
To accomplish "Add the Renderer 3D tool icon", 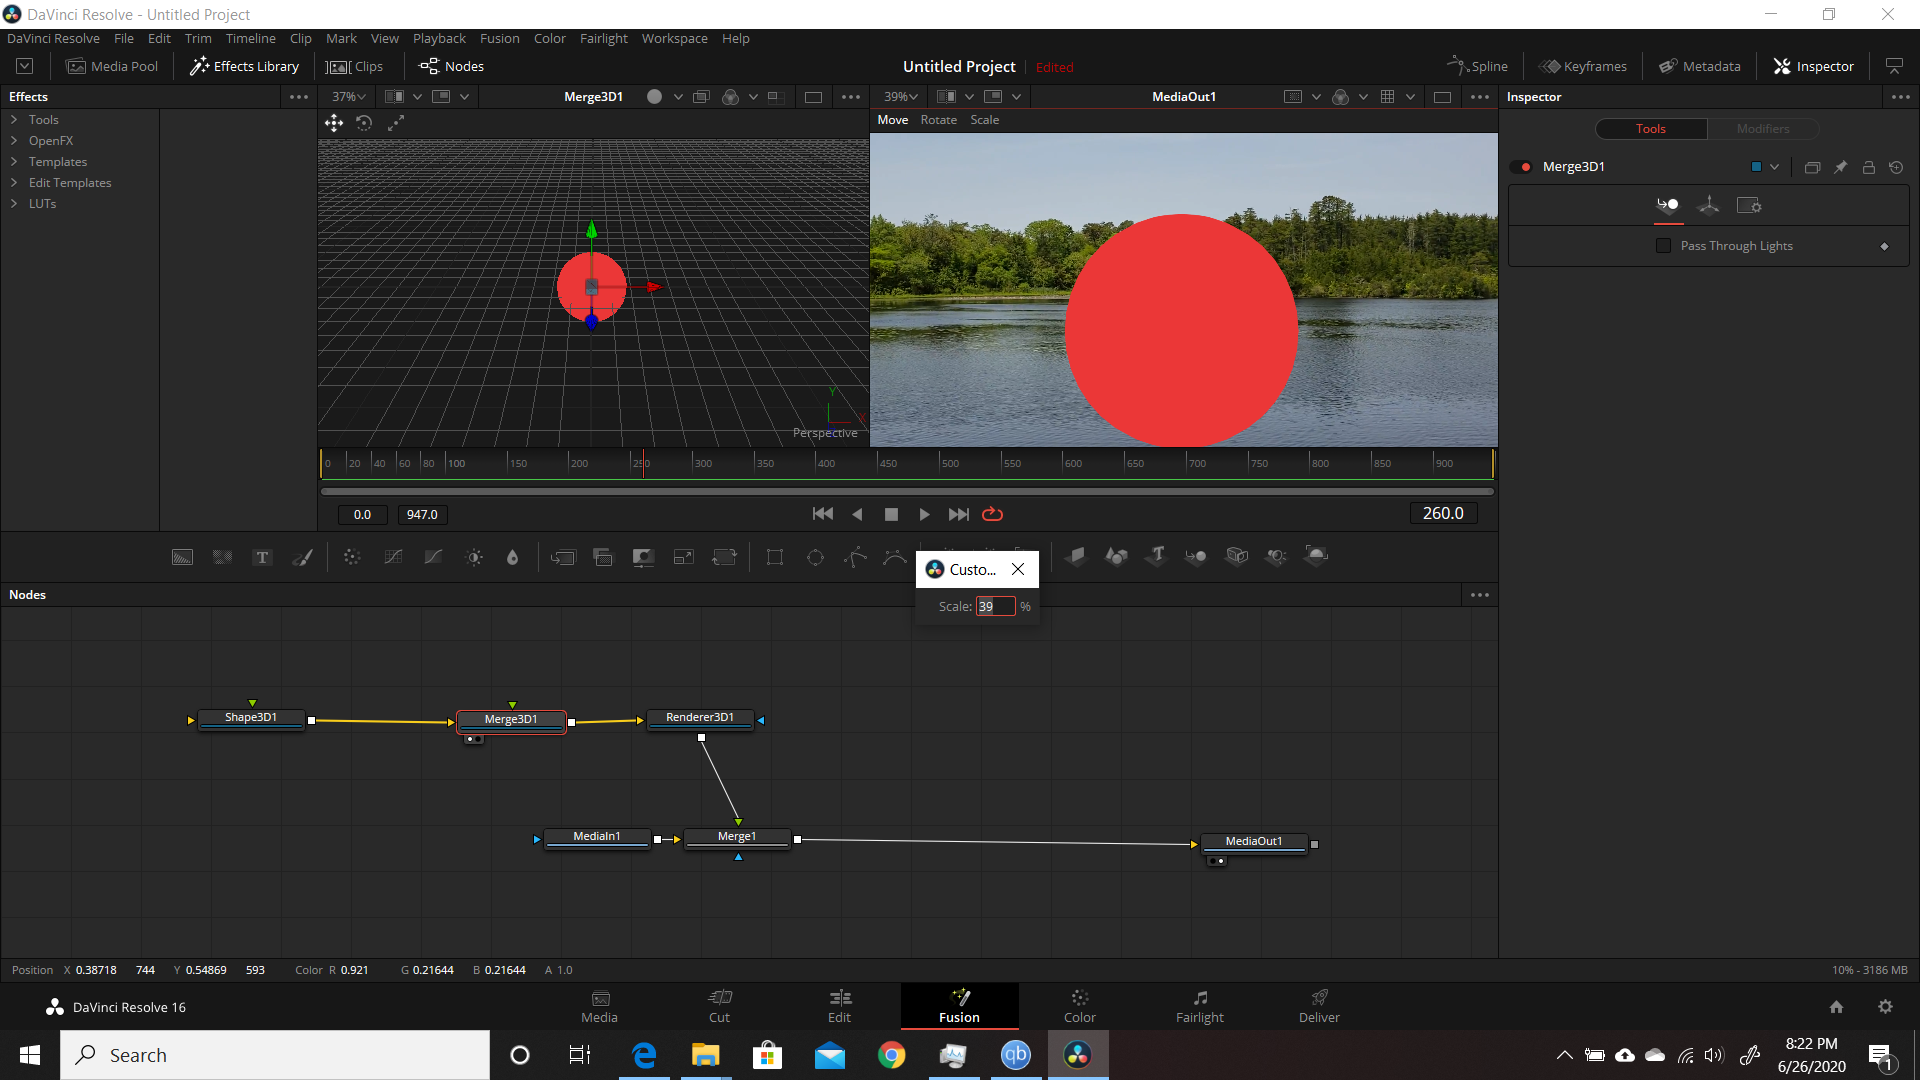I will [1317, 556].
